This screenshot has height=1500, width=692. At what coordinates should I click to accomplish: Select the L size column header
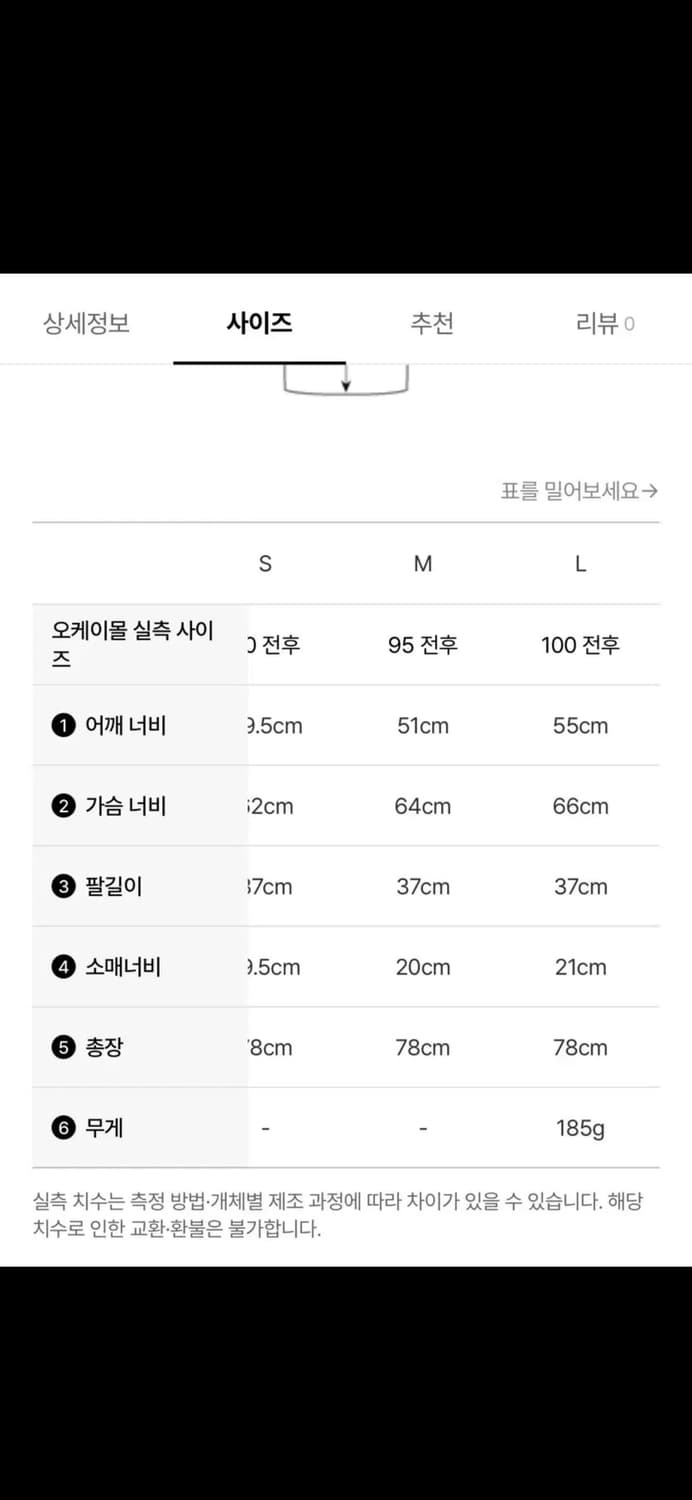click(581, 563)
